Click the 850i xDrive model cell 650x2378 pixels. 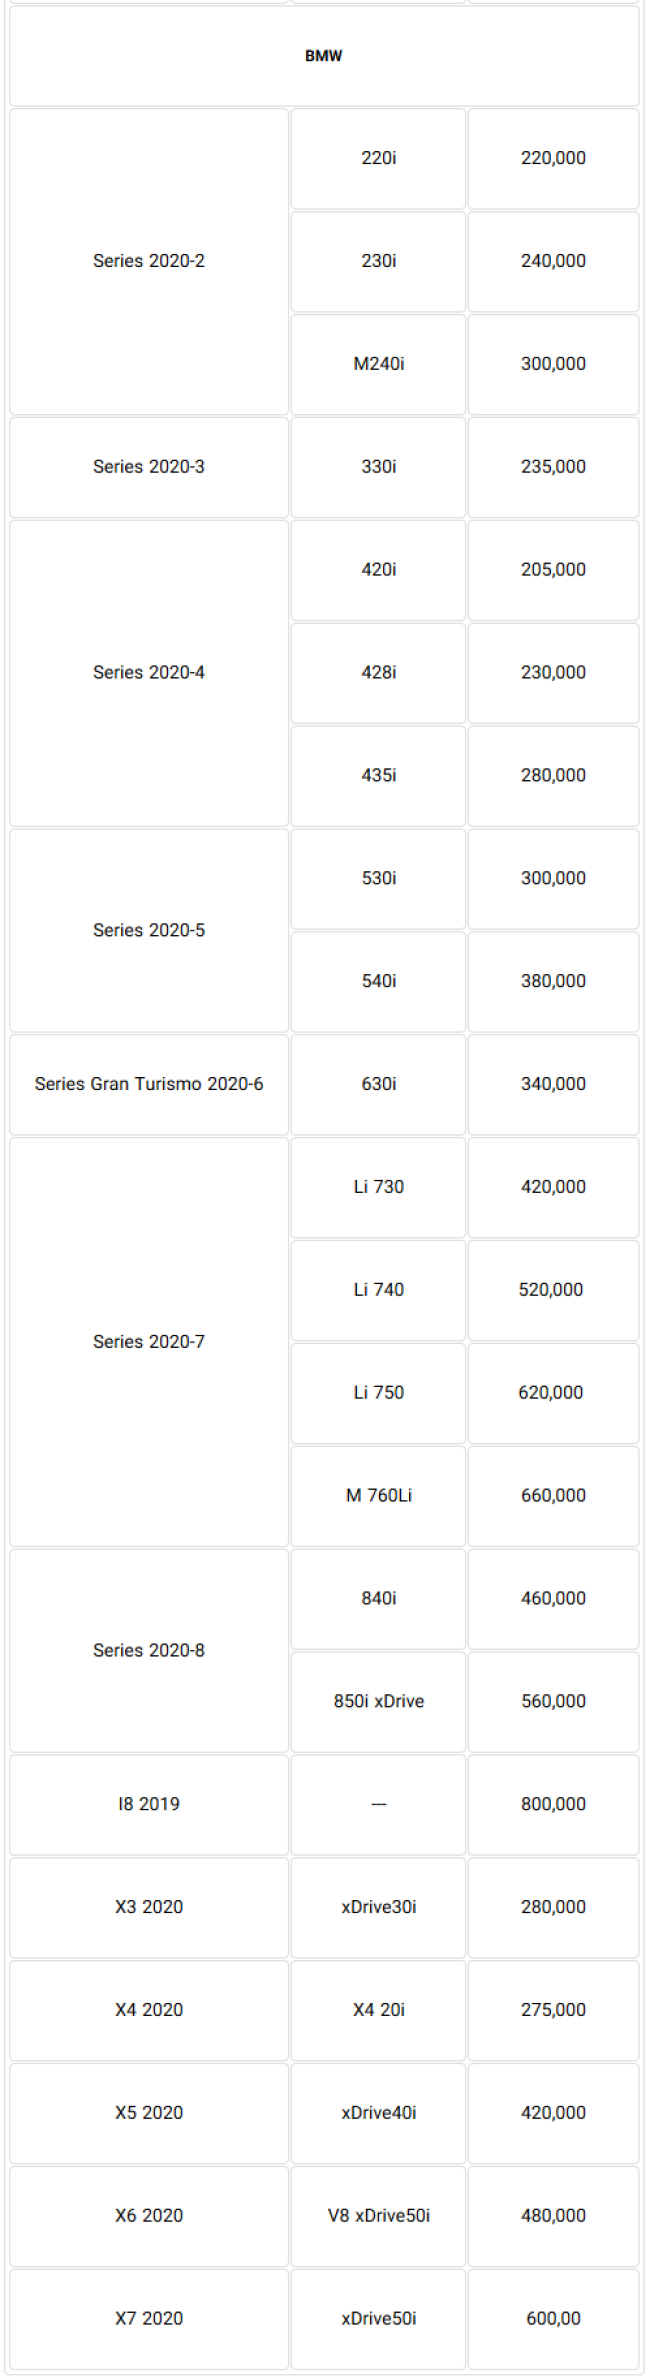pos(378,1701)
